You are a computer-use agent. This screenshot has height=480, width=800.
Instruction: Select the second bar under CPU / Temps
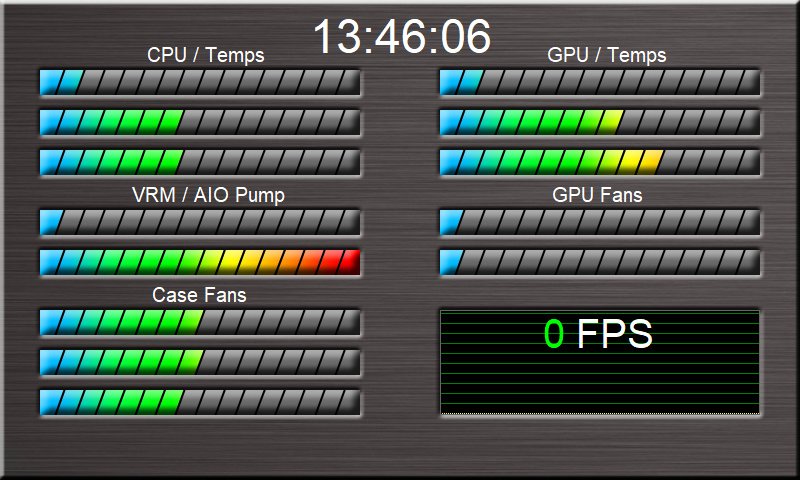pyautogui.click(x=199, y=122)
